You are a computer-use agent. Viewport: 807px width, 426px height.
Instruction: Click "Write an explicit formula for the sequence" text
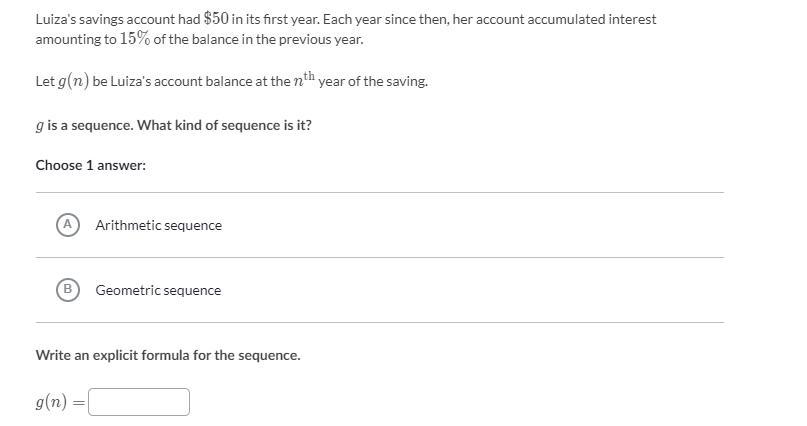168,355
